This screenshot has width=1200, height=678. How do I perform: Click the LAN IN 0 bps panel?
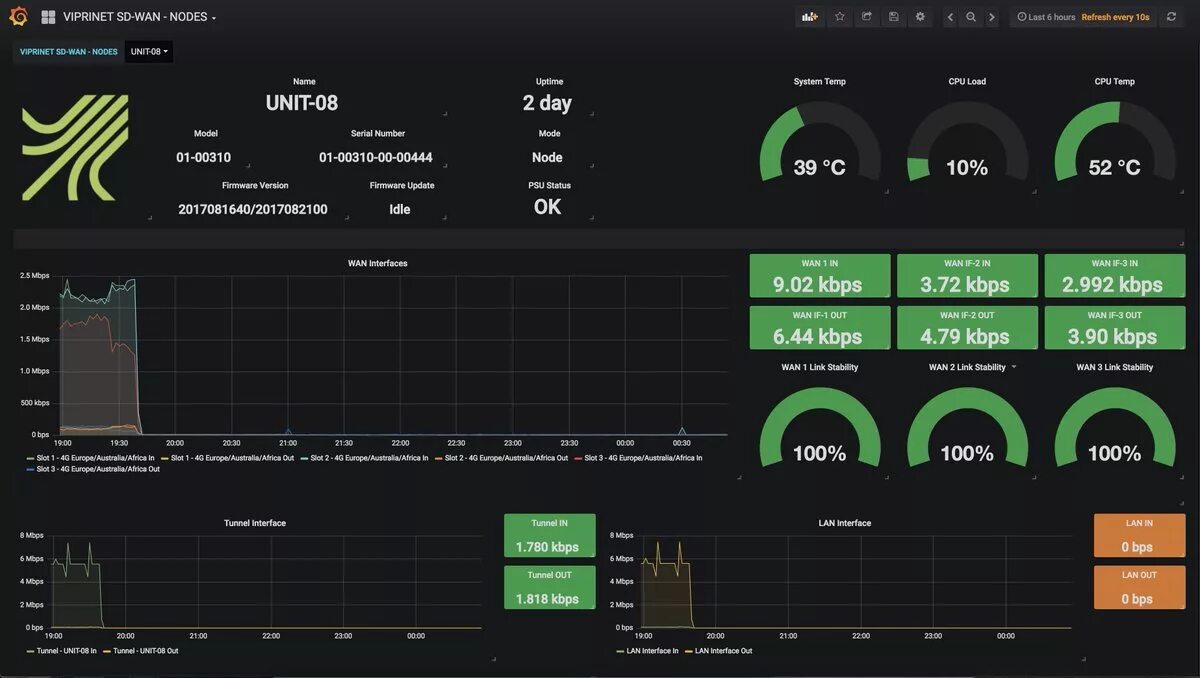coord(1139,536)
